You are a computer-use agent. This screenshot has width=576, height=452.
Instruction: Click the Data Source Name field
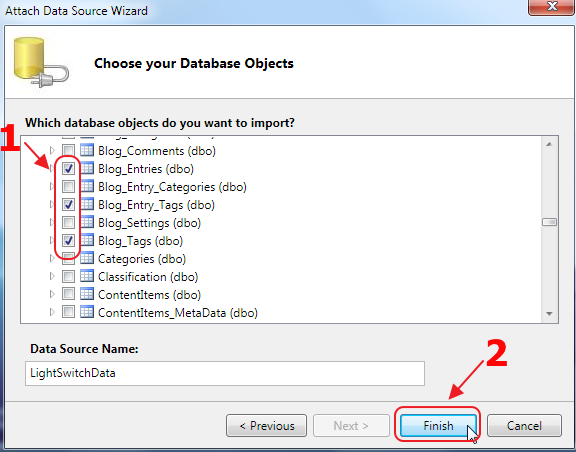click(225, 373)
